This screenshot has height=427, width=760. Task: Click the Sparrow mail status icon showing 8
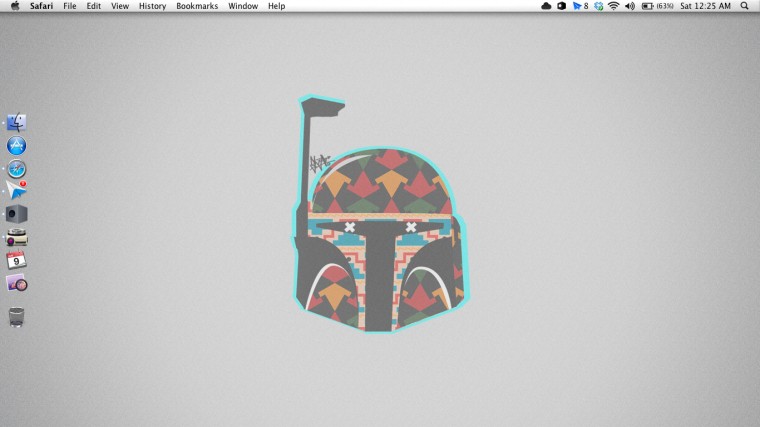(580, 6)
